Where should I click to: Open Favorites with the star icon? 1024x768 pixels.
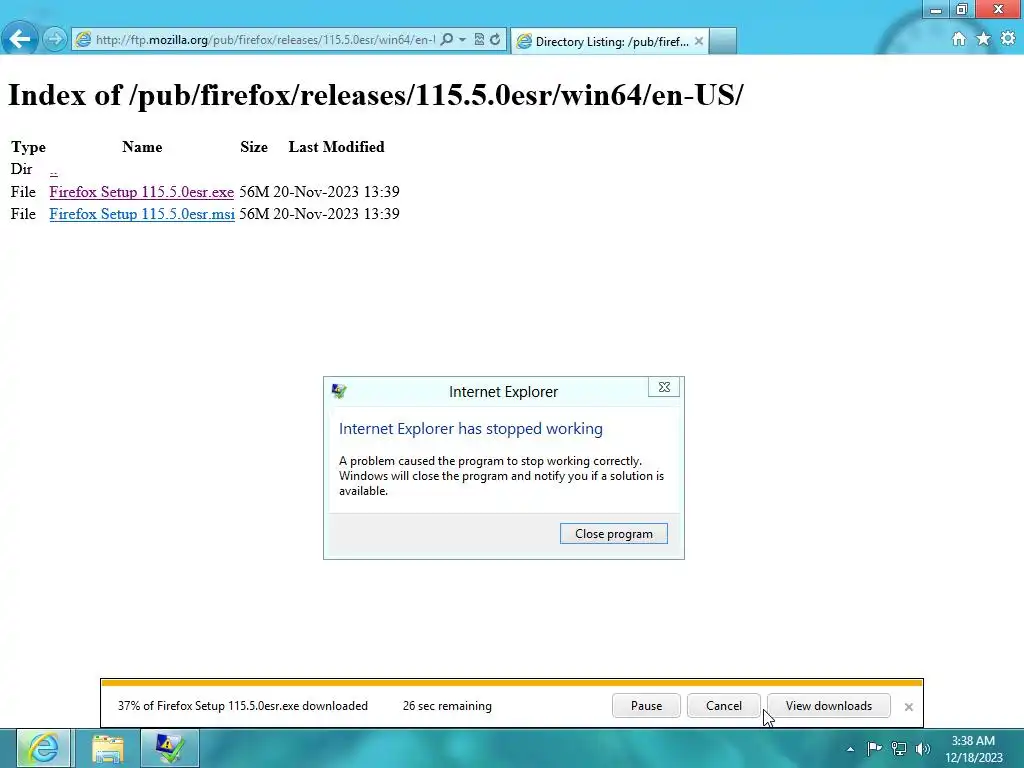click(x=984, y=39)
